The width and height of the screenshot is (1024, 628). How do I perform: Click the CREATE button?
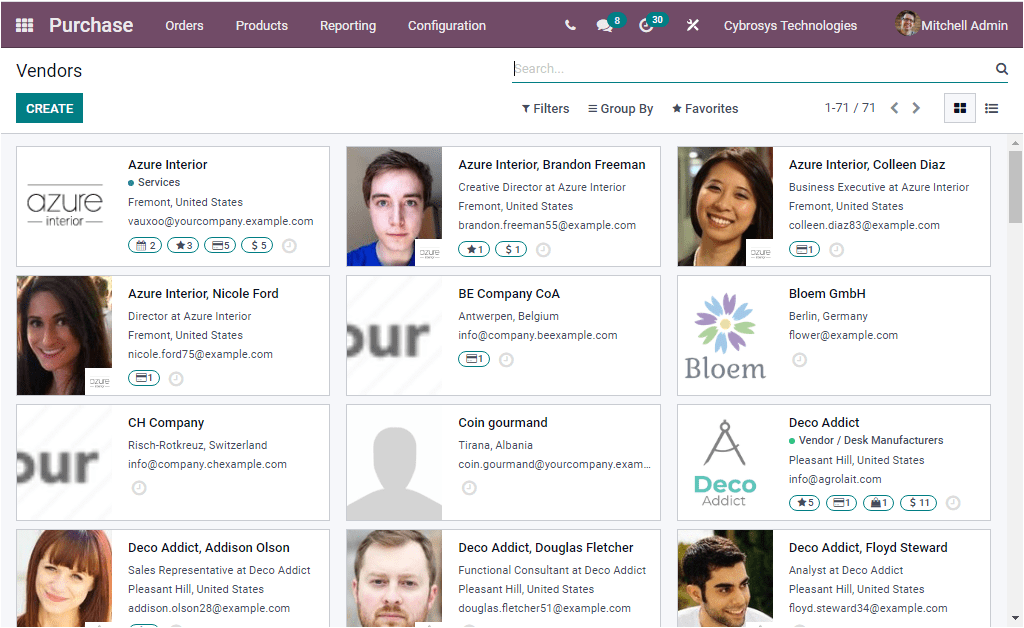point(49,107)
